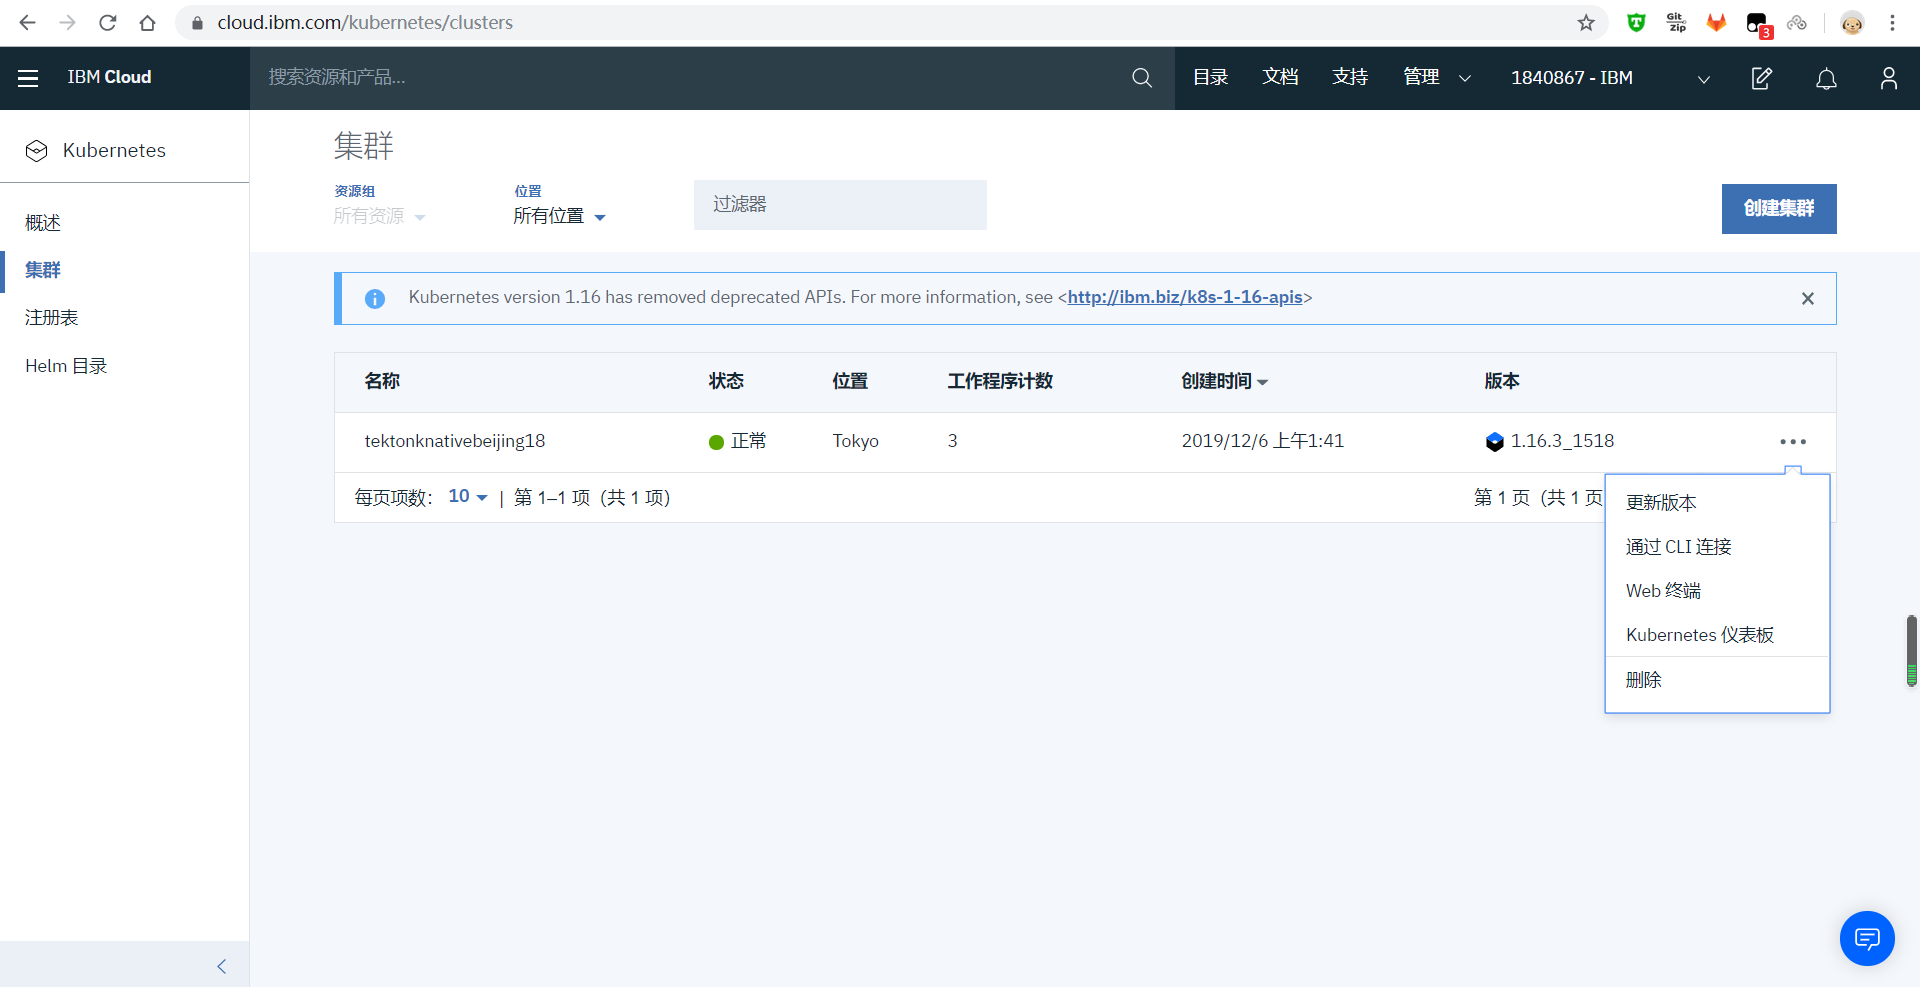Open 支持 in the top navigation

pyautogui.click(x=1350, y=77)
